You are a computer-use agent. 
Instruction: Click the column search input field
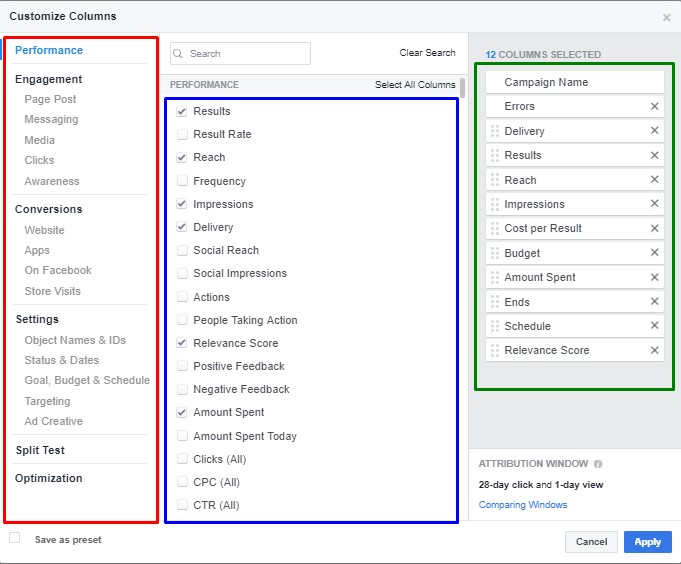point(240,53)
